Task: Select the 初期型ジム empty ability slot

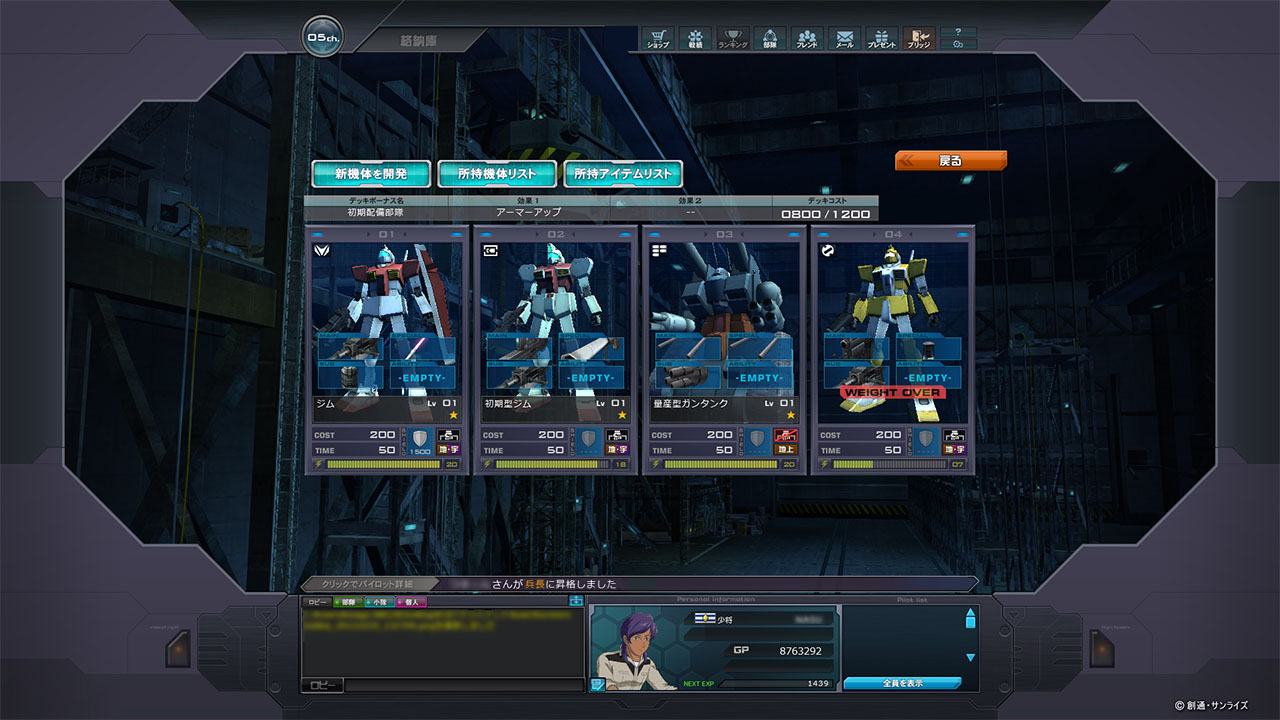Action: tap(590, 377)
